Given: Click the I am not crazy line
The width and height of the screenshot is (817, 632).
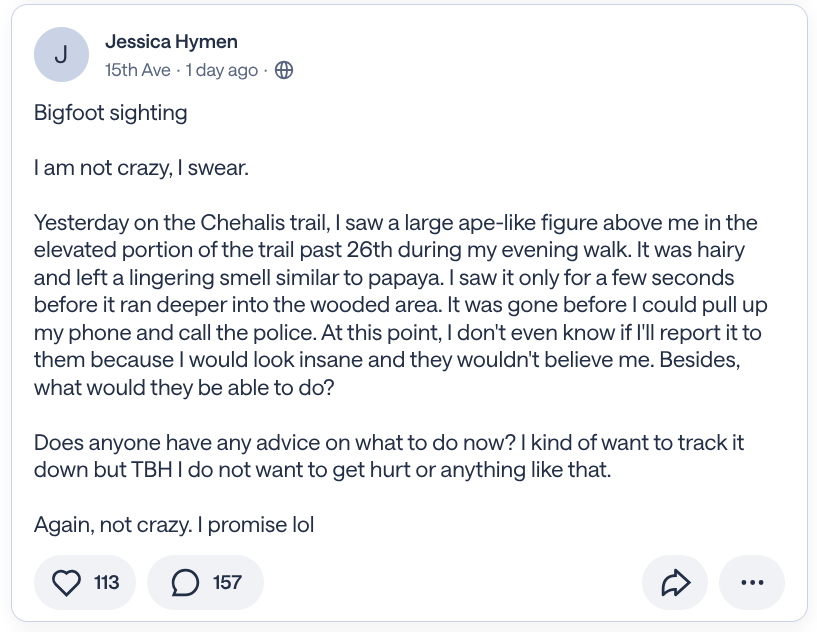Looking at the screenshot, I should point(141,168).
